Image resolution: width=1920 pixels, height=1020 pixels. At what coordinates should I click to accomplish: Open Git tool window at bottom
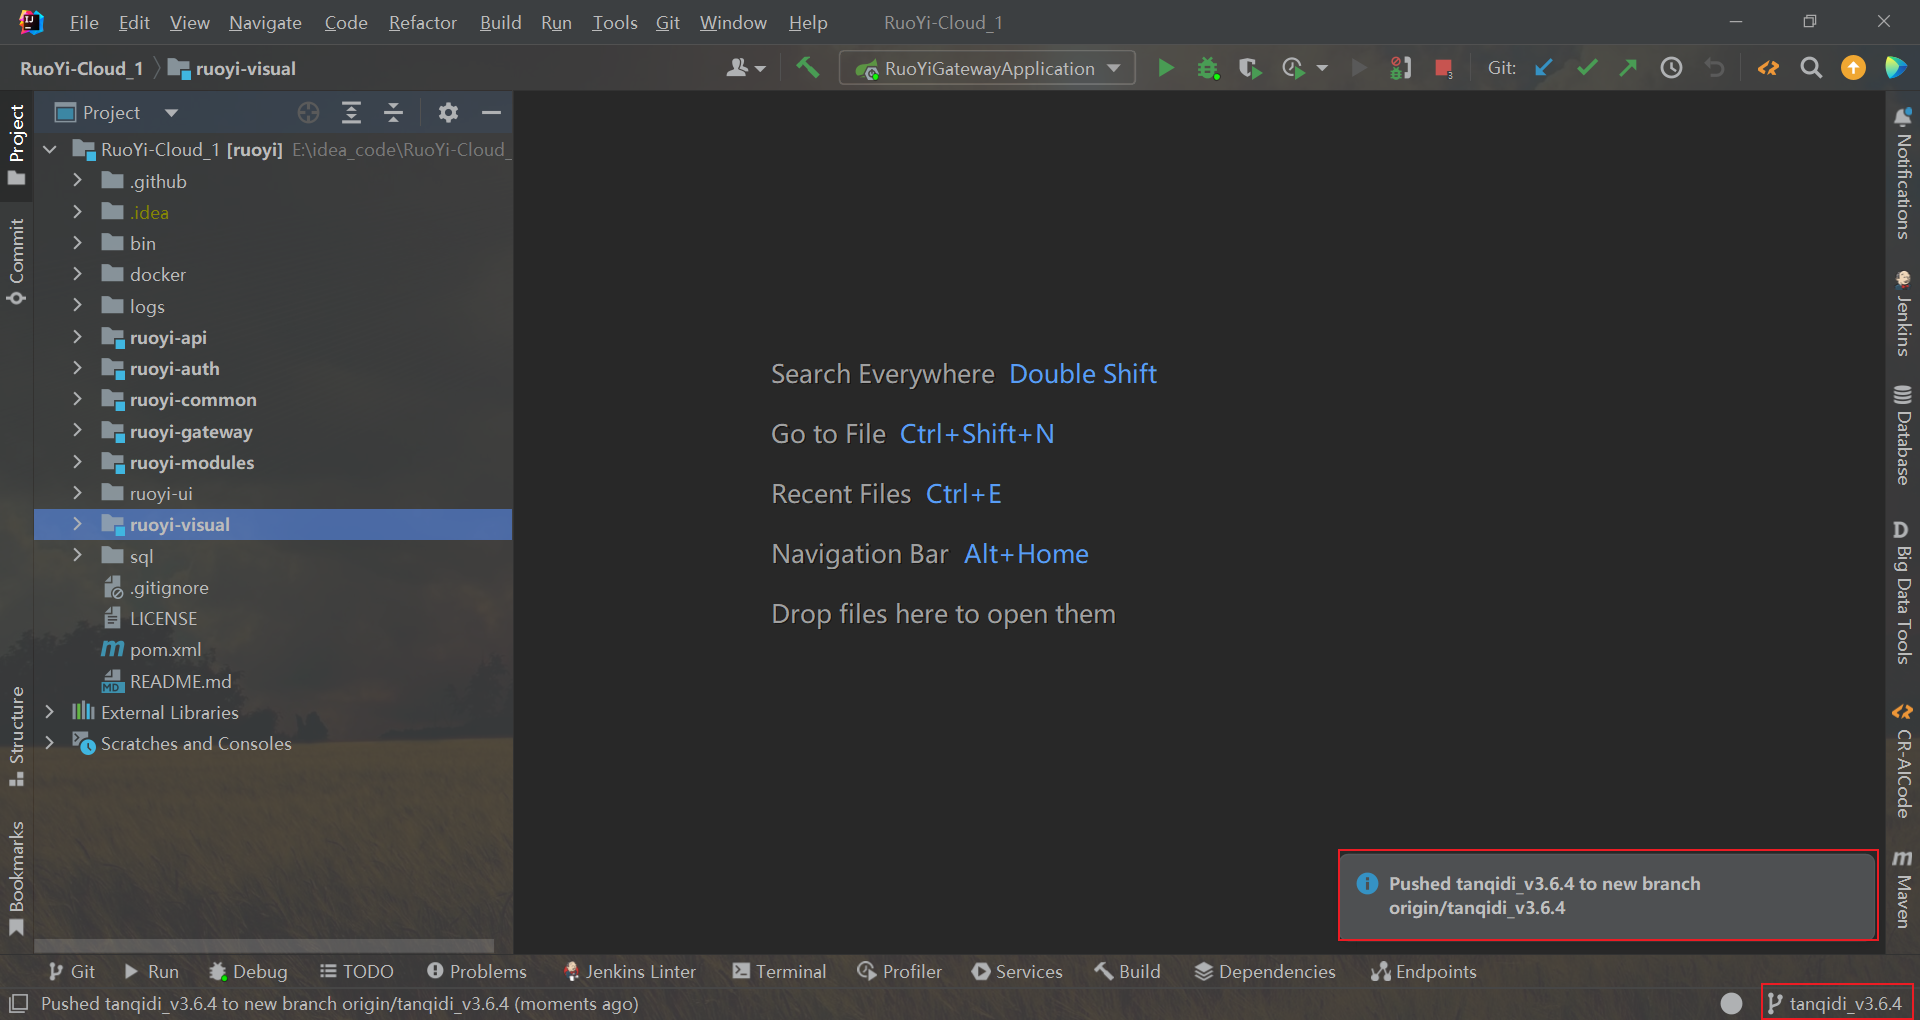pos(71,971)
